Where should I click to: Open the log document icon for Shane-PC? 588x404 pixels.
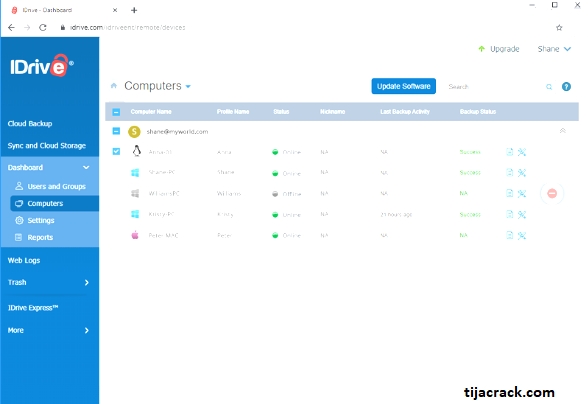pos(510,173)
